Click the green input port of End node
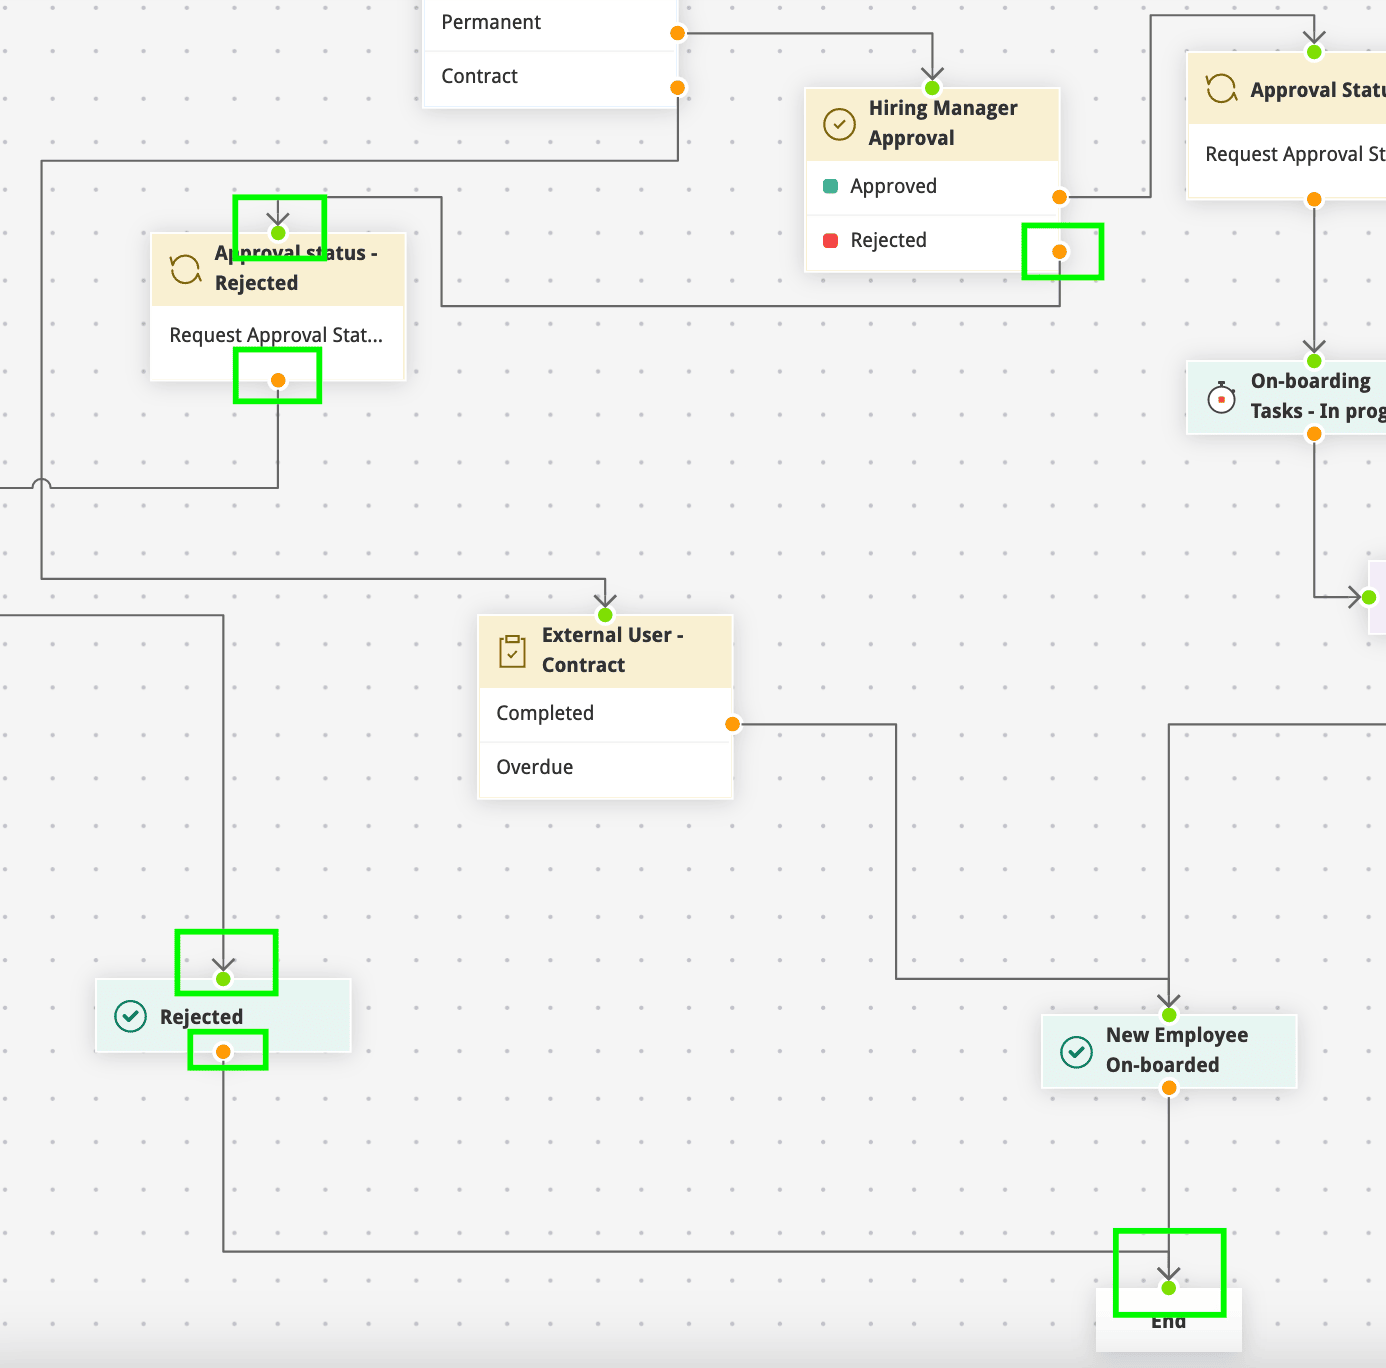1386x1368 pixels. (x=1168, y=1288)
